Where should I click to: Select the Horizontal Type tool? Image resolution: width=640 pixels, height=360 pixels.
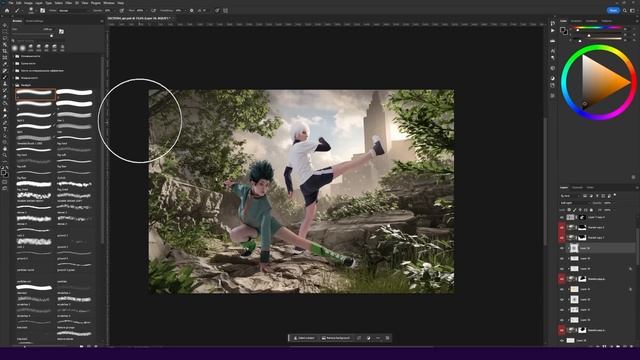pos(5,129)
